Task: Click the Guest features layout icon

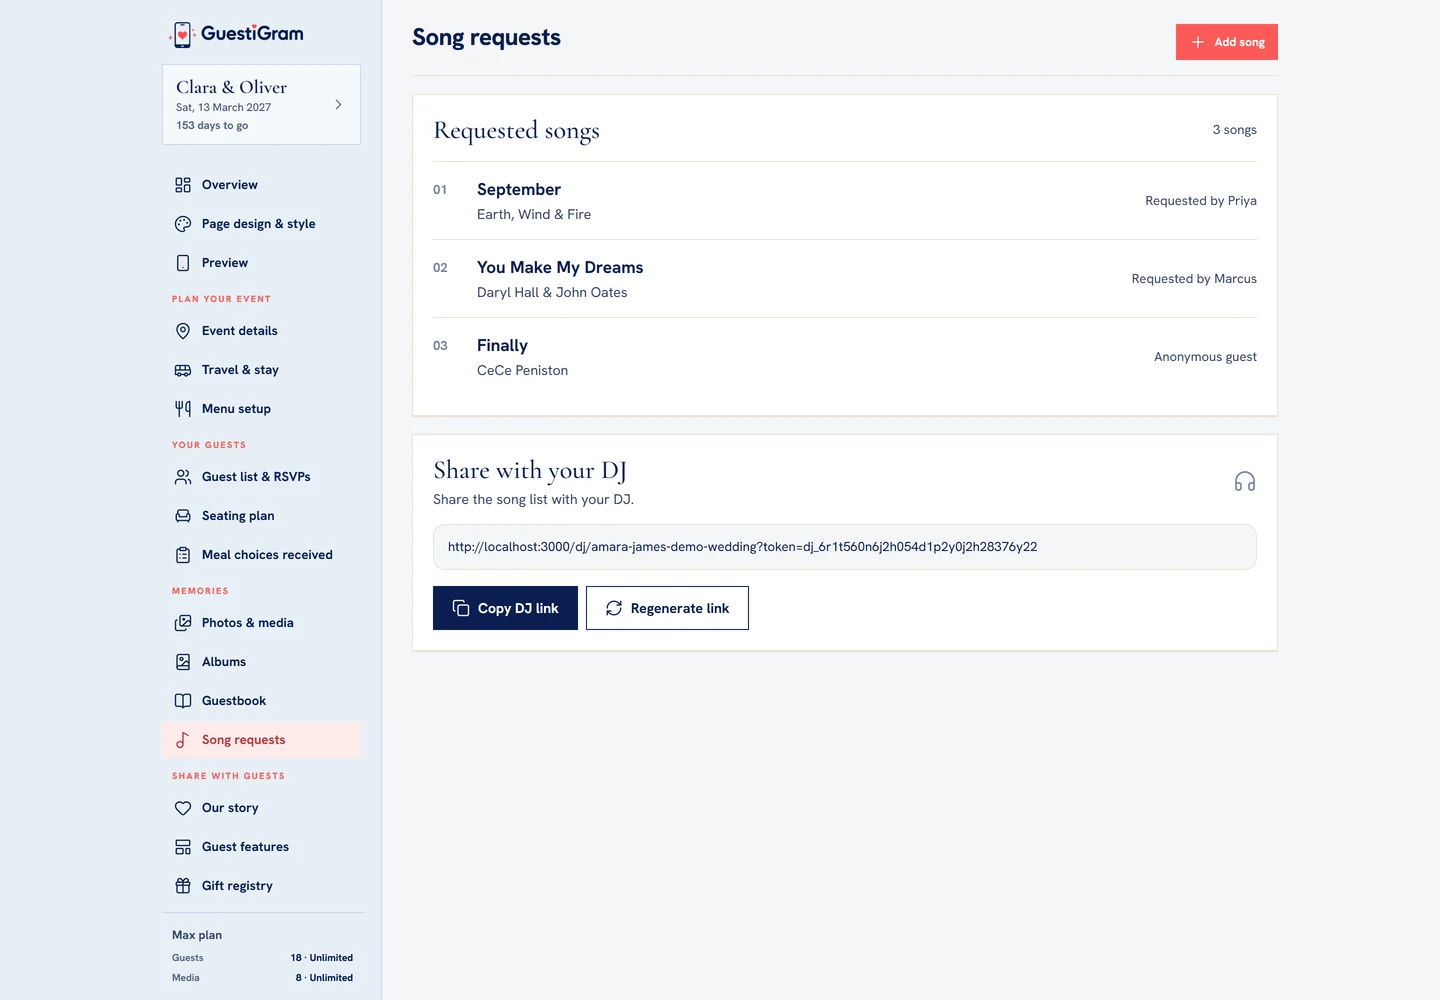Action: [183, 847]
